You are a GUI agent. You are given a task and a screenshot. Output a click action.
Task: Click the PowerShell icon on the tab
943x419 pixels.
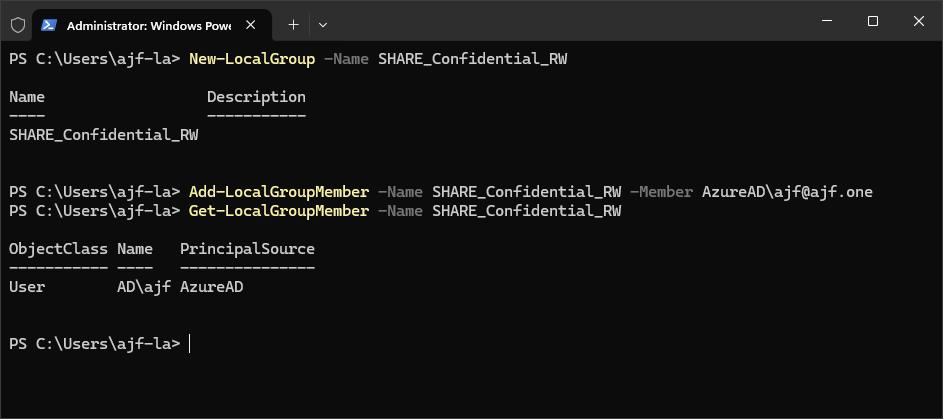[x=49, y=25]
